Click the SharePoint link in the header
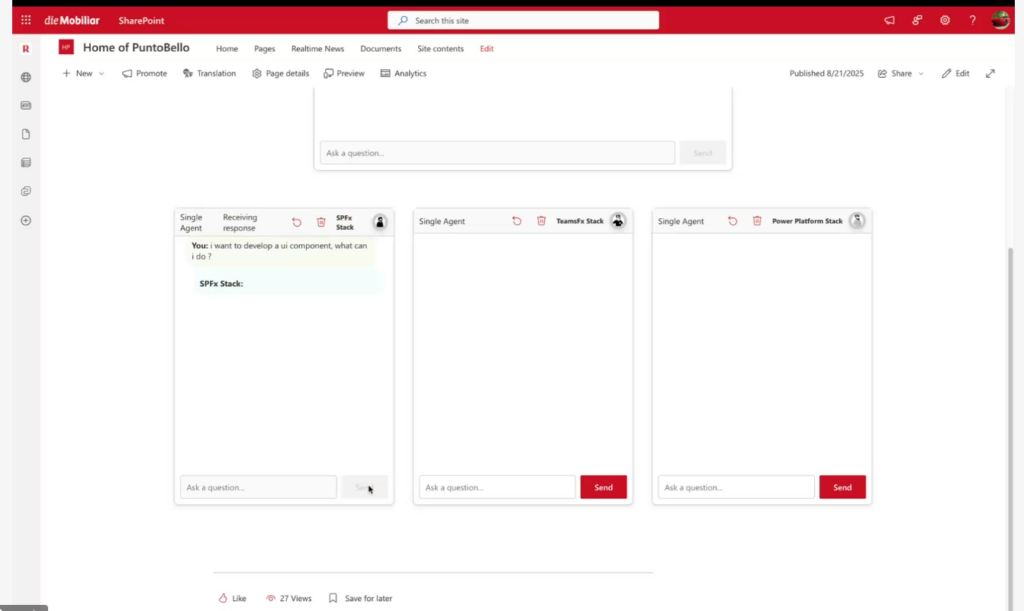Image resolution: width=1024 pixels, height=611 pixels. (x=141, y=20)
